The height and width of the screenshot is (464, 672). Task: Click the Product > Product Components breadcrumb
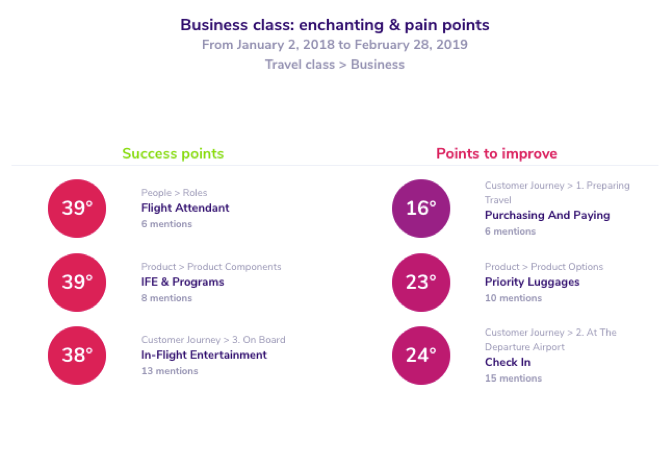[x=211, y=267]
